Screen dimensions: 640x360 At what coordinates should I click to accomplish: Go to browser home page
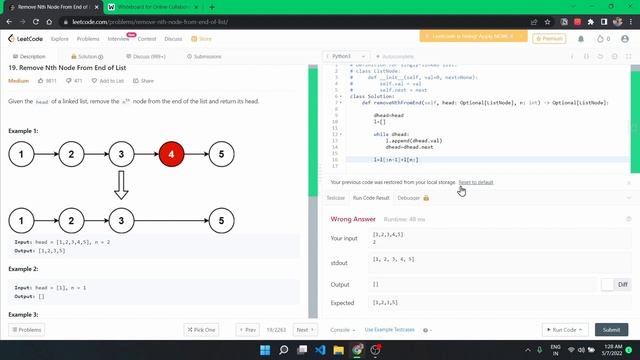pos(49,22)
